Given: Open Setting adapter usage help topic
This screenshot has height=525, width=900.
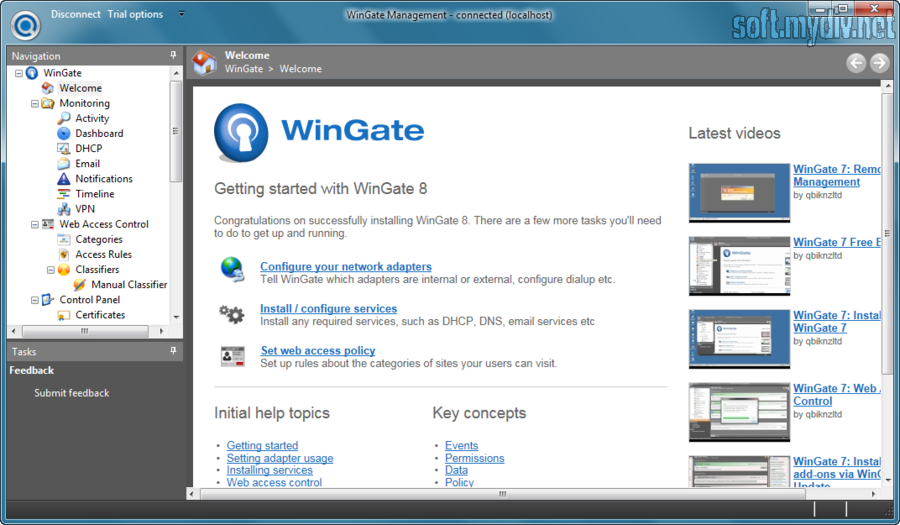Looking at the screenshot, I should click(280, 458).
